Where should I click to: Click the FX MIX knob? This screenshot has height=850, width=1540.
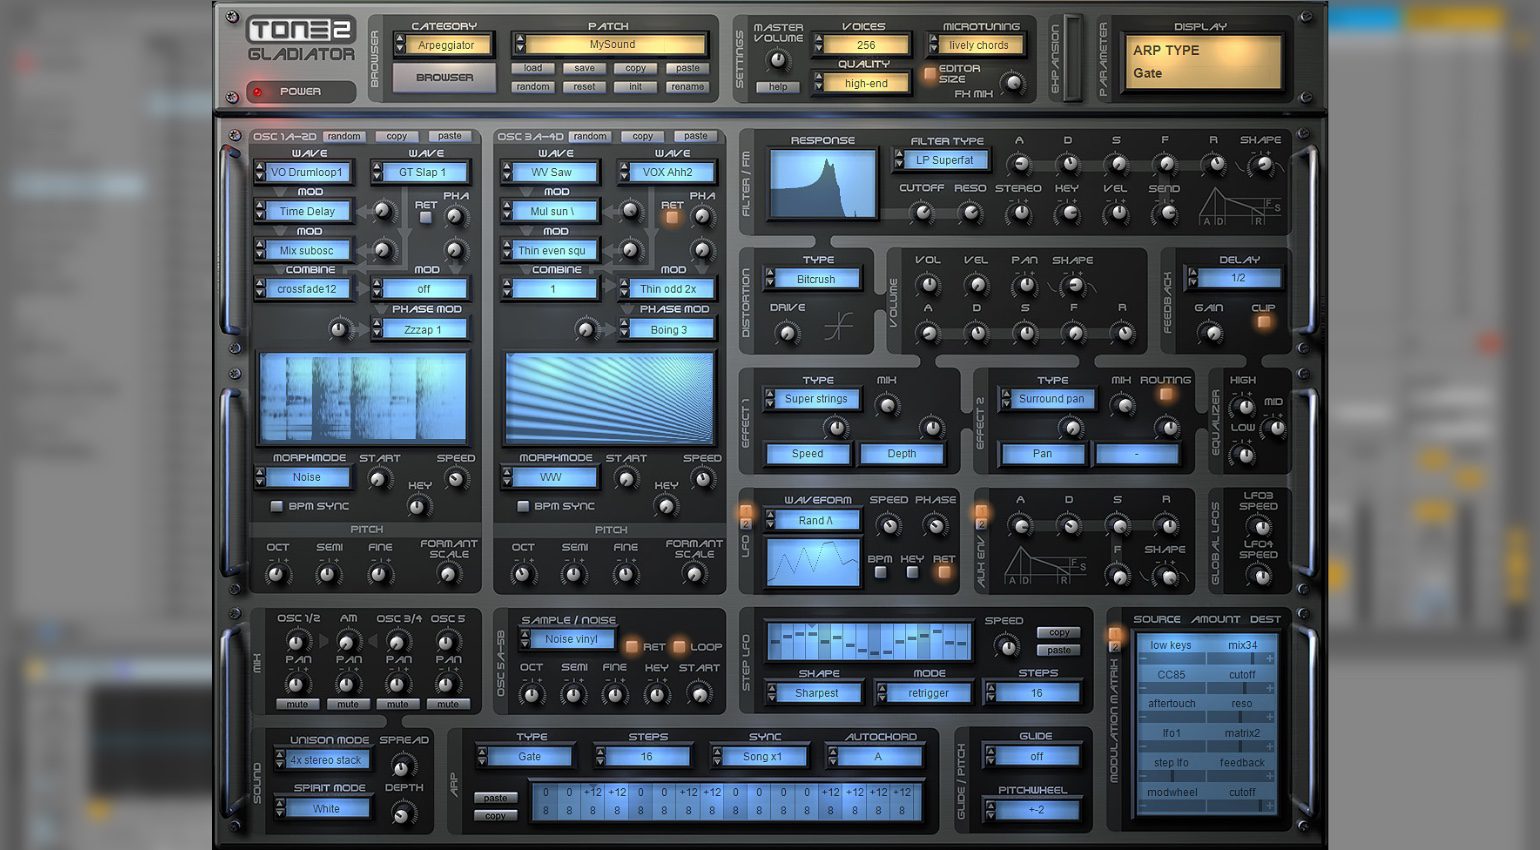pos(1013,84)
